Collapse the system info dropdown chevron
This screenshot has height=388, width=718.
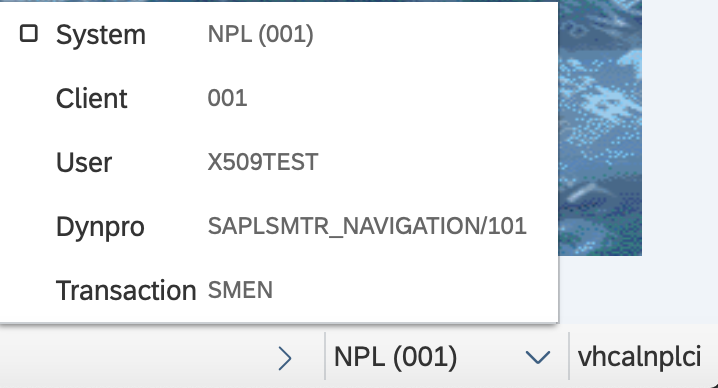point(538,357)
